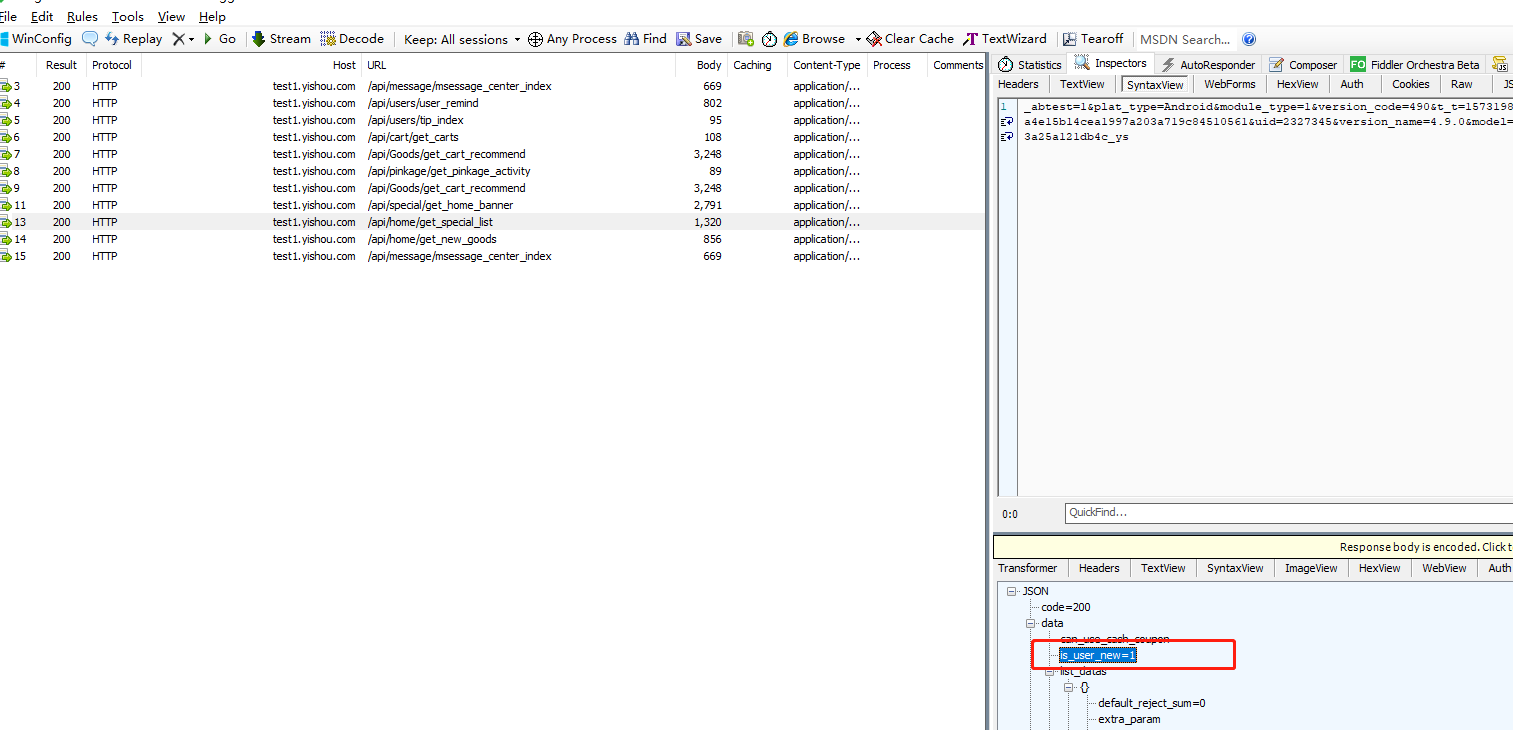Click the camera screenshot toolbar icon
1513x730 pixels.
[x=745, y=39]
